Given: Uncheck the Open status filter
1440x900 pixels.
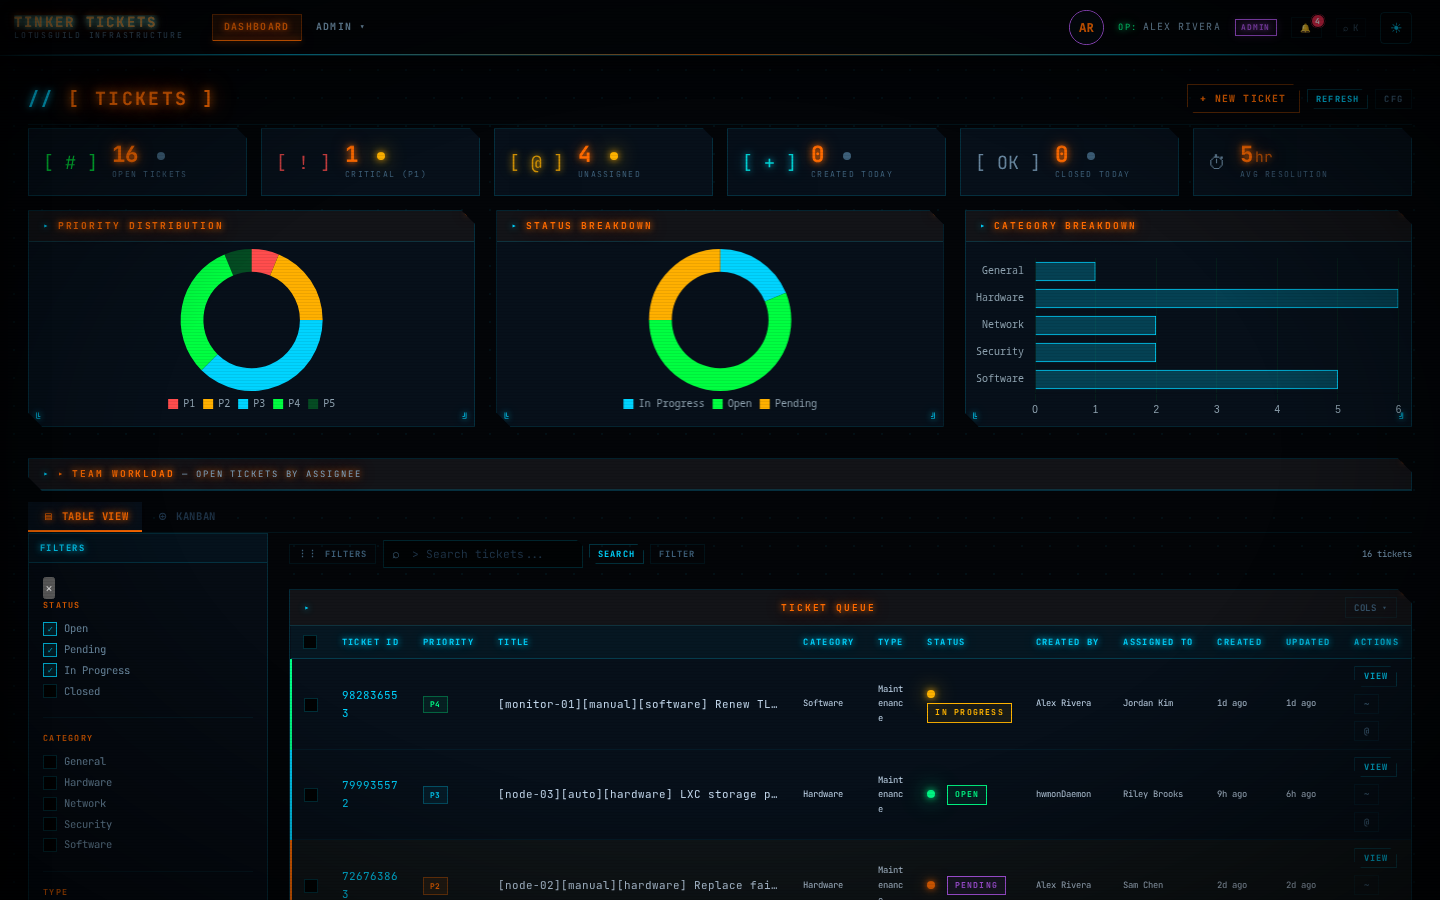Looking at the screenshot, I should [50, 629].
